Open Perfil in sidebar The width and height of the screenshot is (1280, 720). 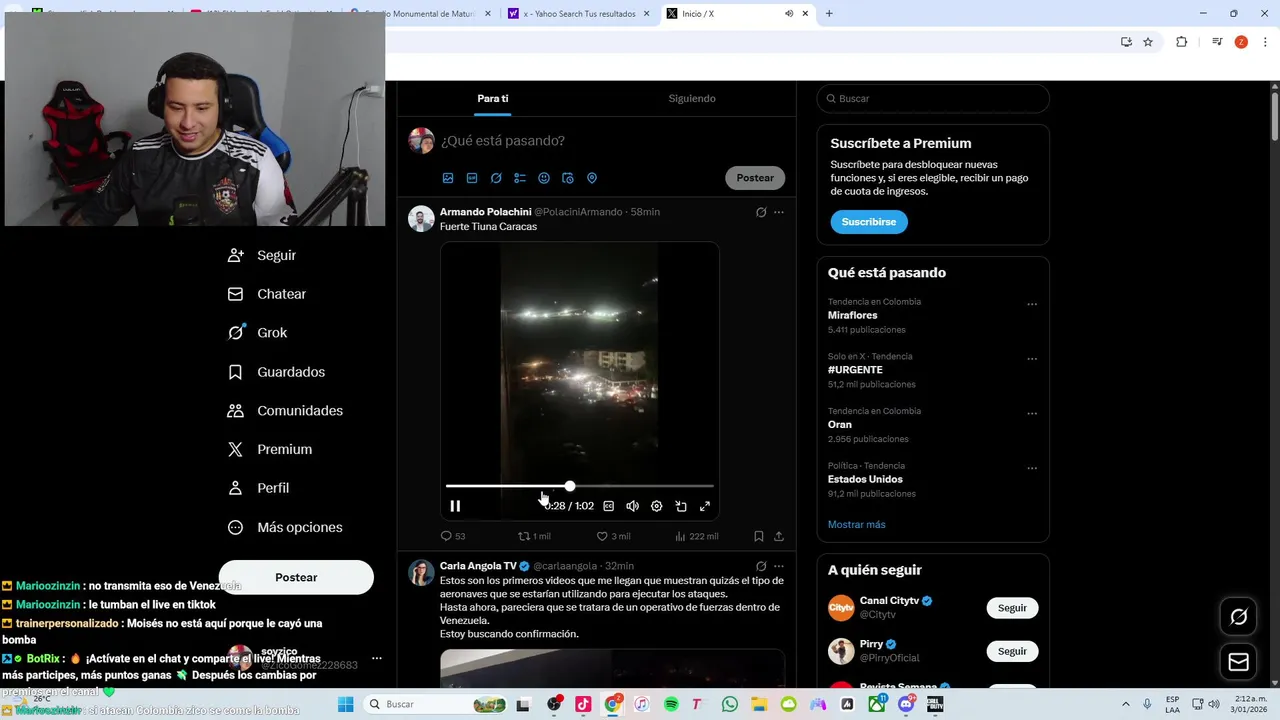pyautogui.click(x=258, y=488)
